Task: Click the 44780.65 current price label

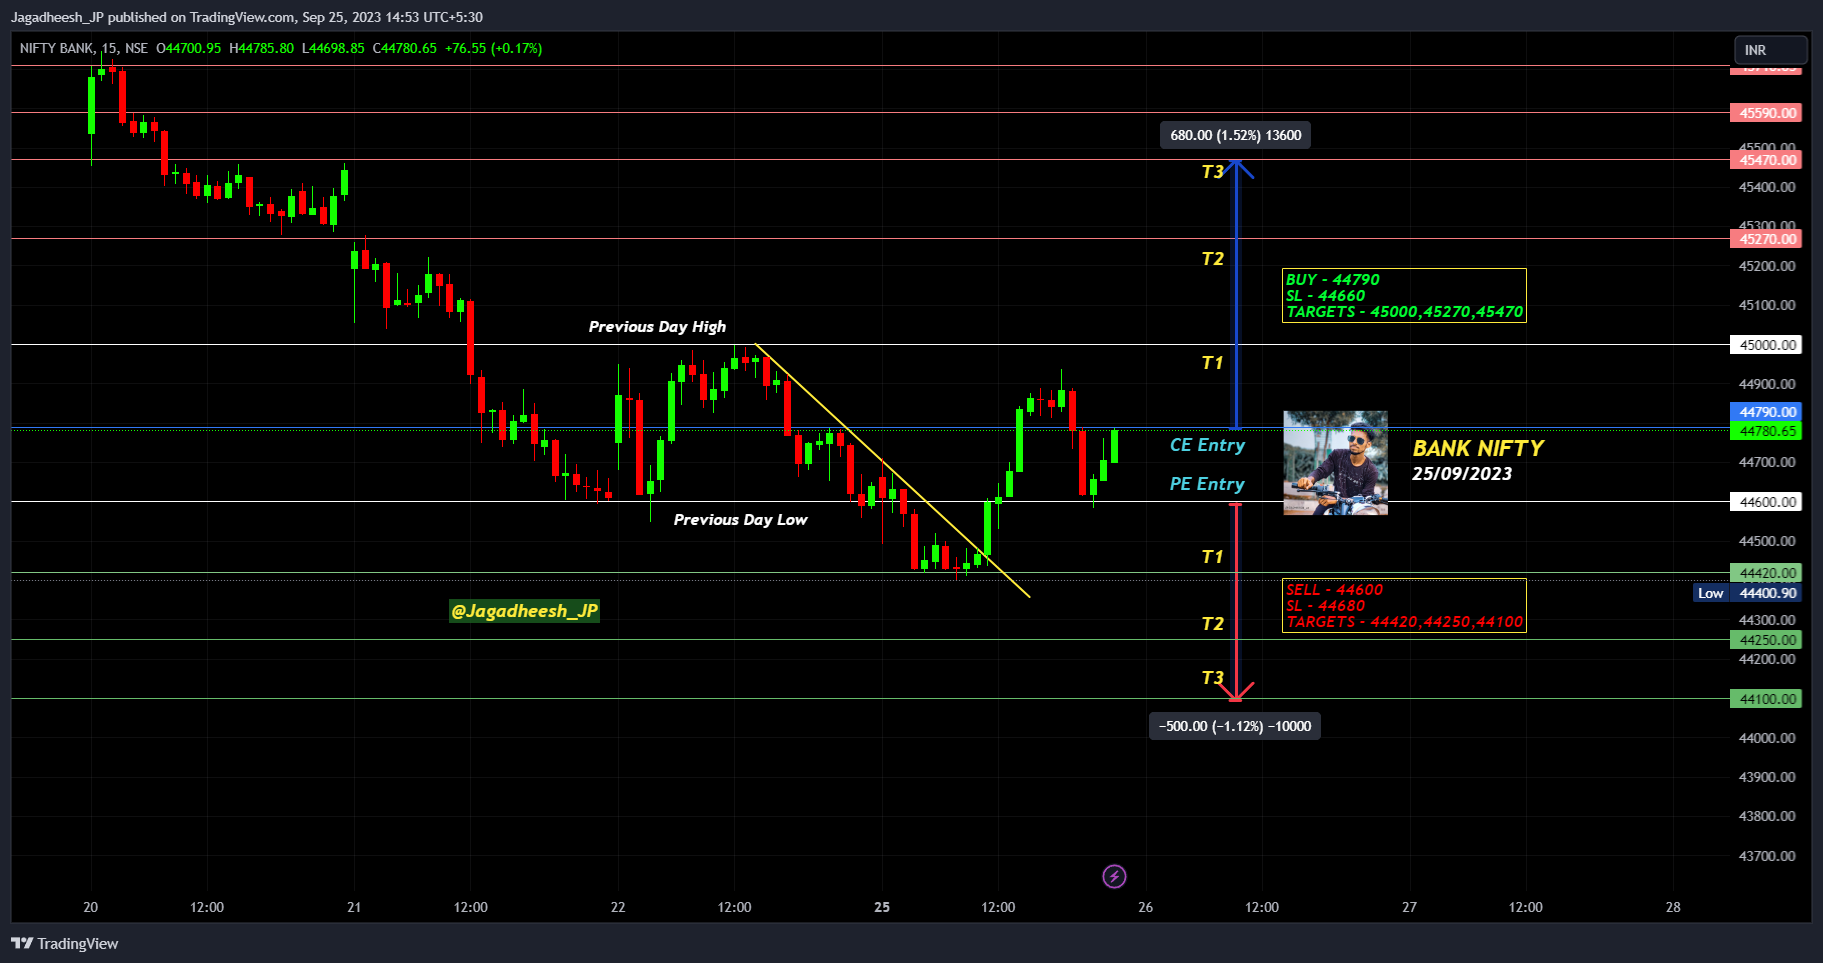Action: click(1766, 431)
